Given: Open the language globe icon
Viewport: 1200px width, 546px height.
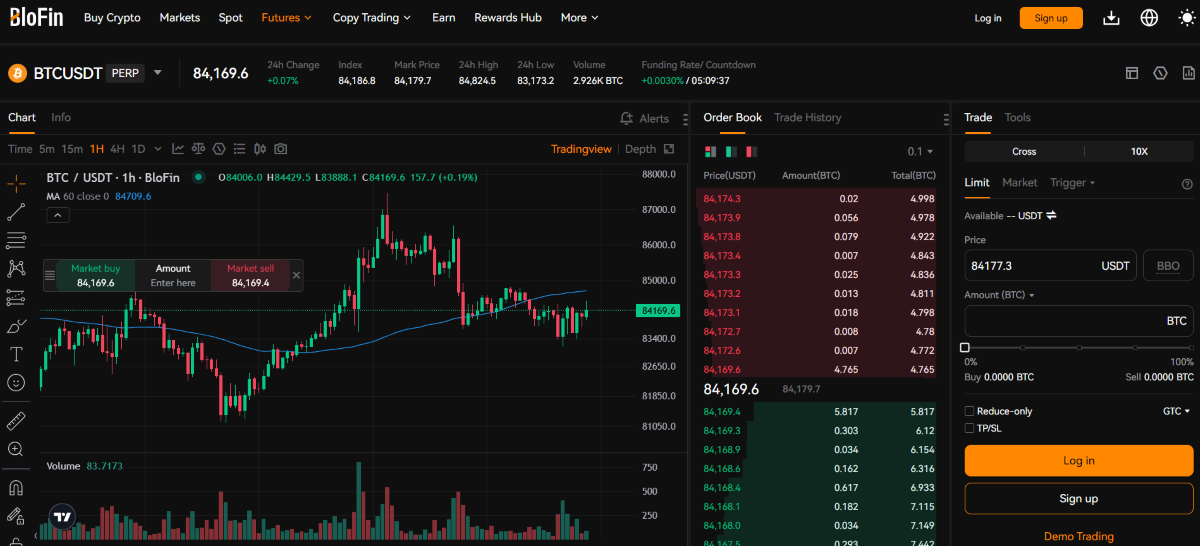Looking at the screenshot, I should (x=1149, y=18).
